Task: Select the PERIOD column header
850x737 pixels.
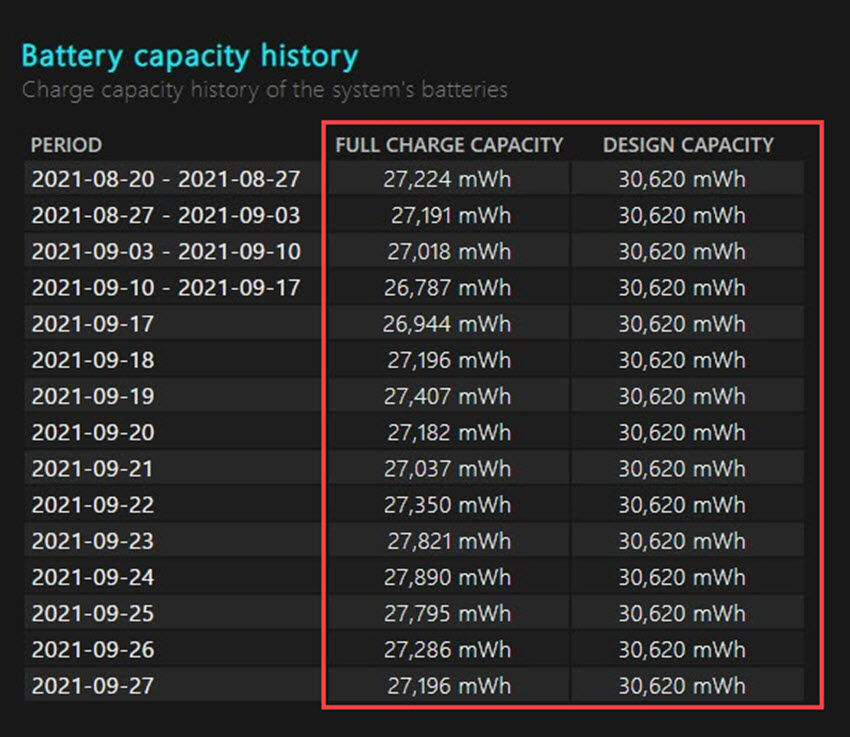Action: pyautogui.click(x=66, y=145)
